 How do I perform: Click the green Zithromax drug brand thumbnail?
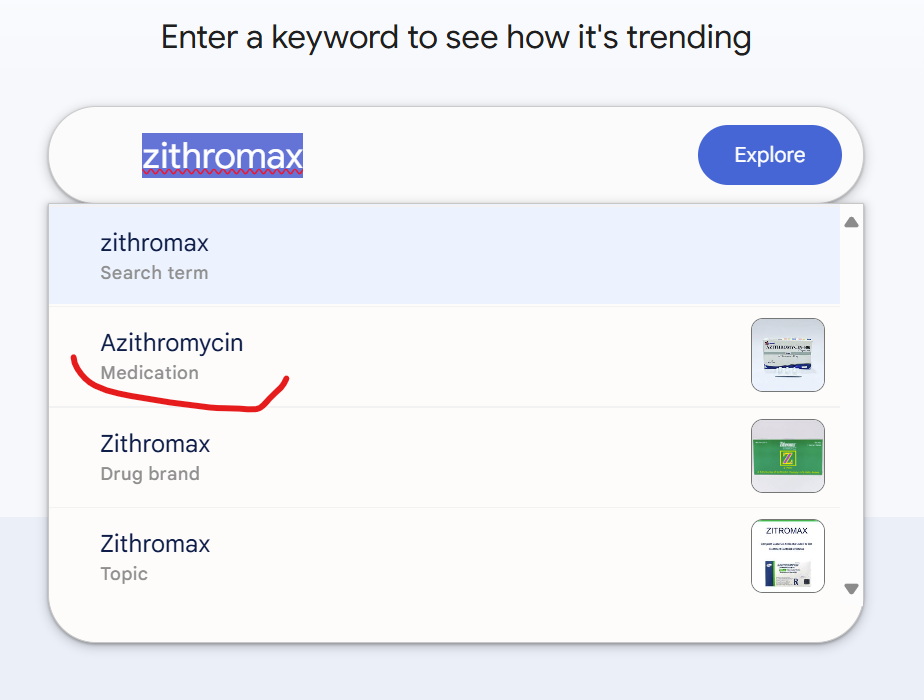point(787,456)
